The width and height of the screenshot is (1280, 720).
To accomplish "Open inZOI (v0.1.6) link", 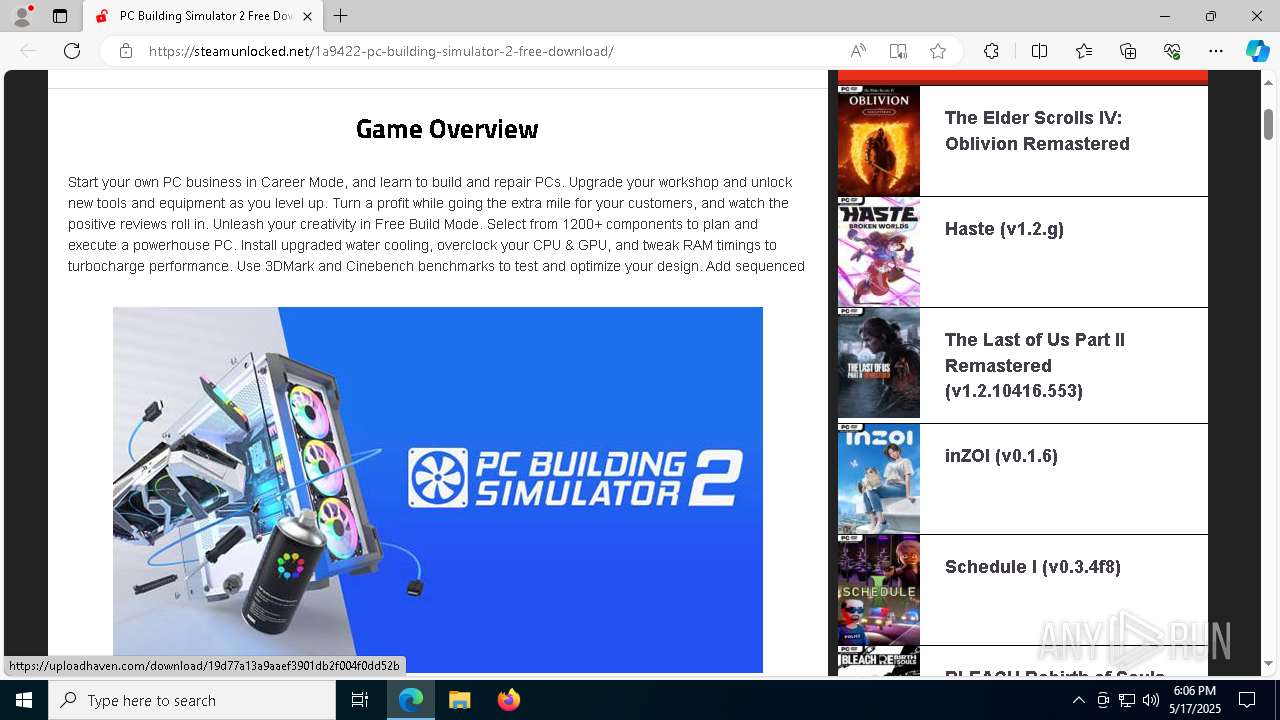I will click(1001, 456).
